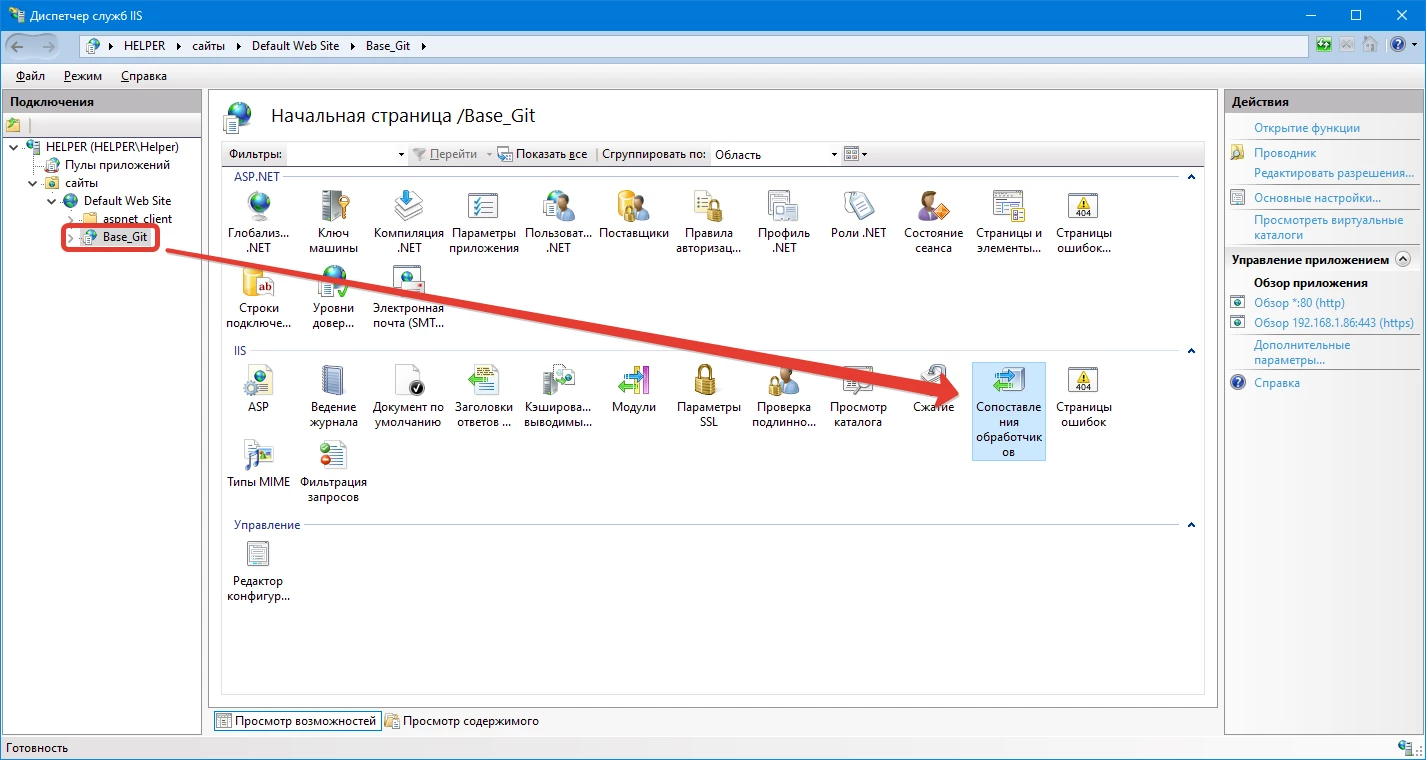Screen dimensions: 1426x760
Task: Open the Модули feature icon
Action: (634, 388)
